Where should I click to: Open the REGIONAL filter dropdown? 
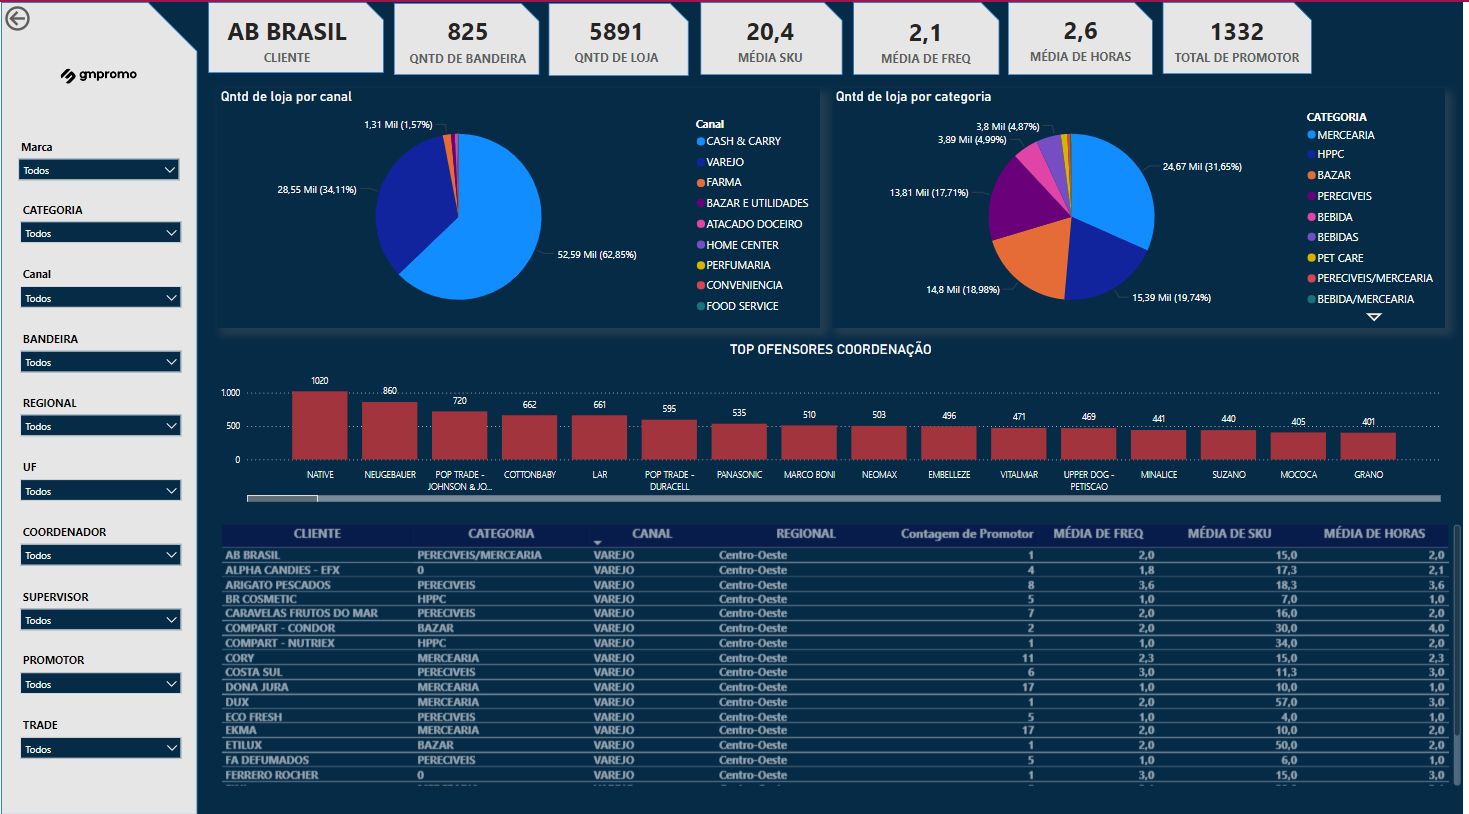click(100, 426)
